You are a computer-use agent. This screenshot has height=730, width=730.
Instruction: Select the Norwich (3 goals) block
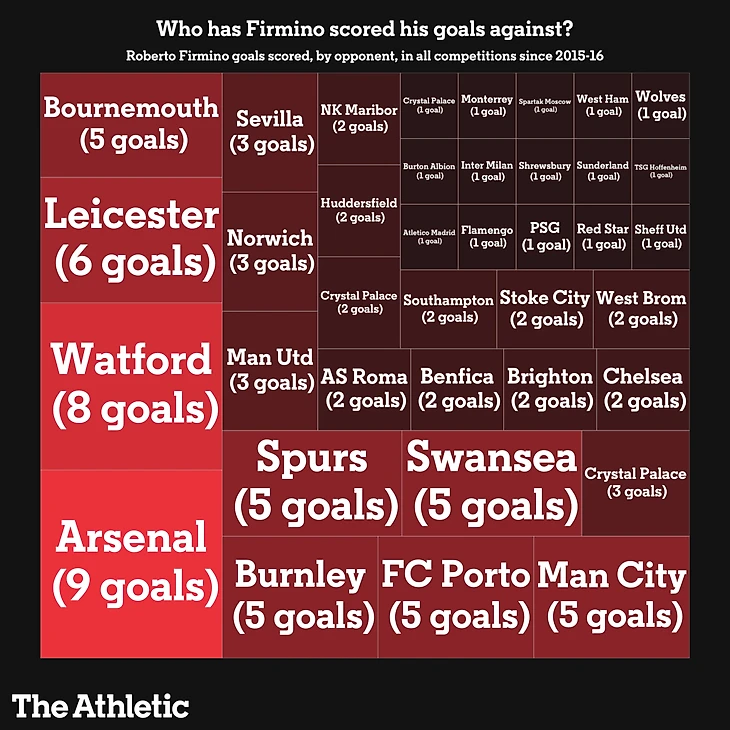pyautogui.click(x=269, y=250)
